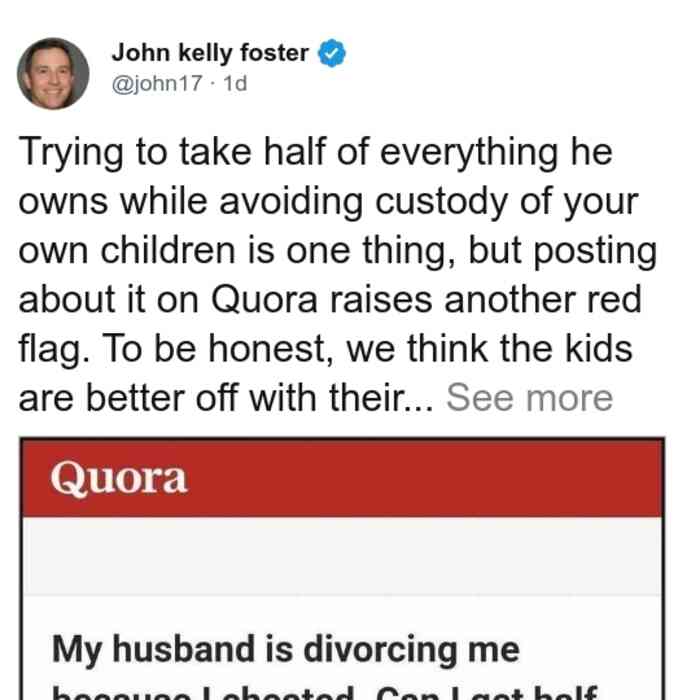Click the word 'posting' in the post

[x=596, y=252]
